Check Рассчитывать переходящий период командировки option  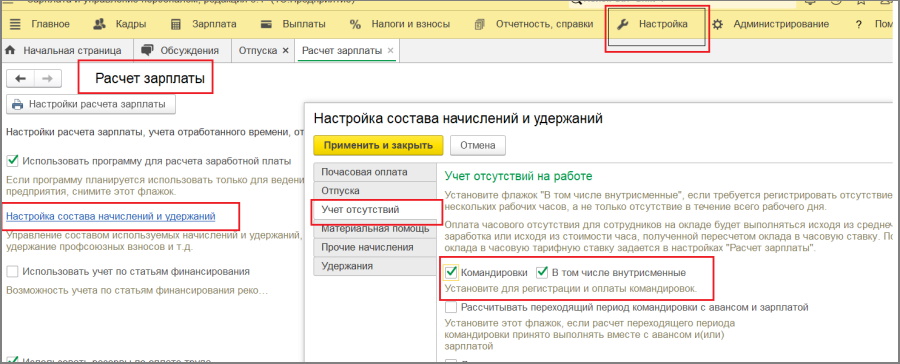[x=451, y=307]
